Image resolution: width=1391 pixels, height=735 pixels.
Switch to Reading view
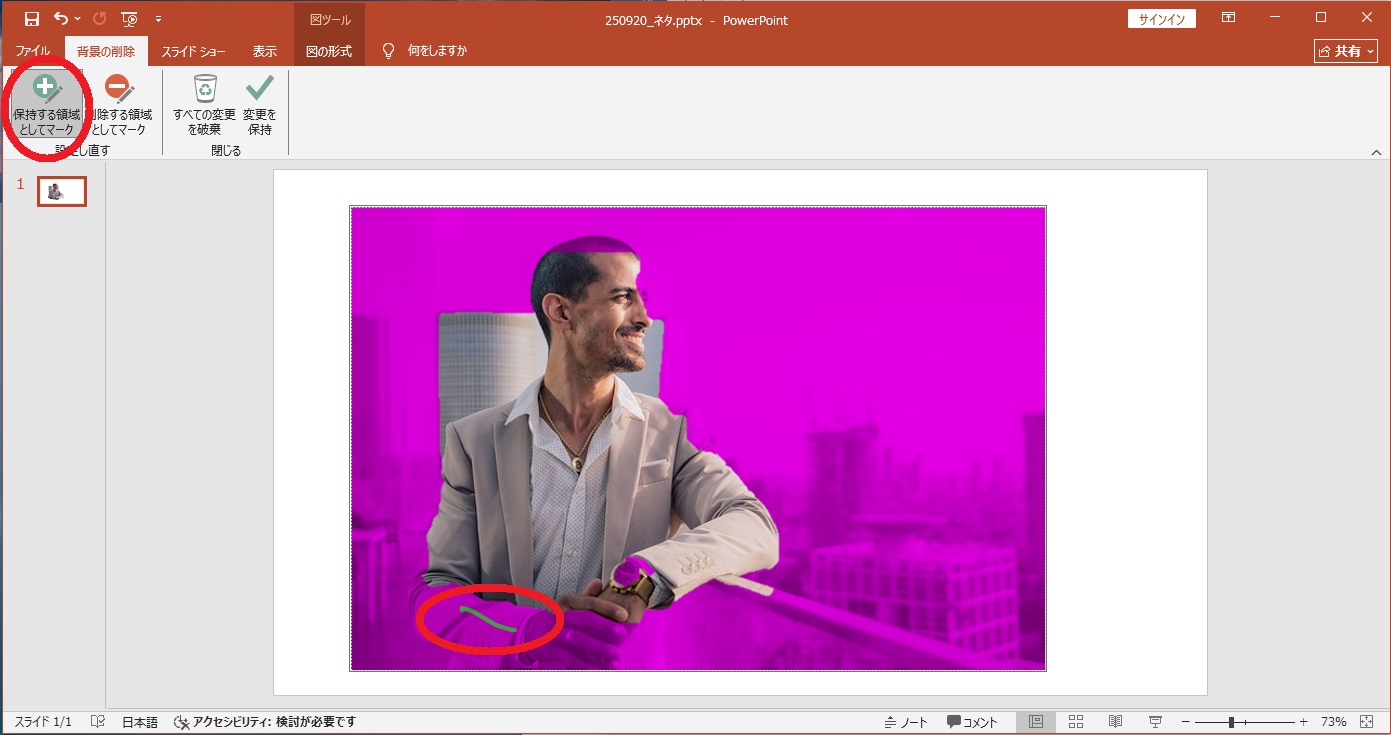click(1115, 722)
